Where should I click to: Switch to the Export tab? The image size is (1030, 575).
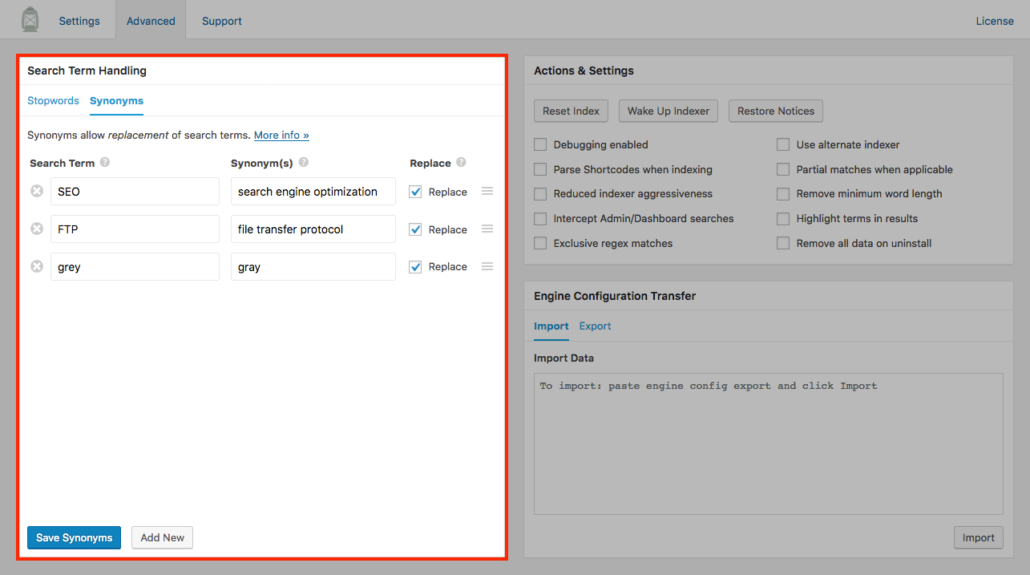click(595, 326)
